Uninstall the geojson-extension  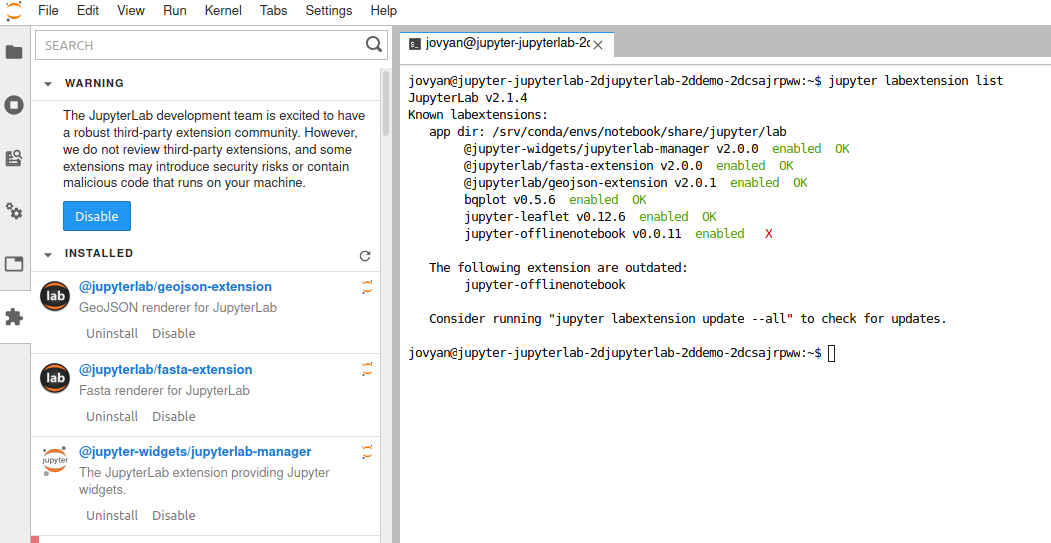pos(112,333)
